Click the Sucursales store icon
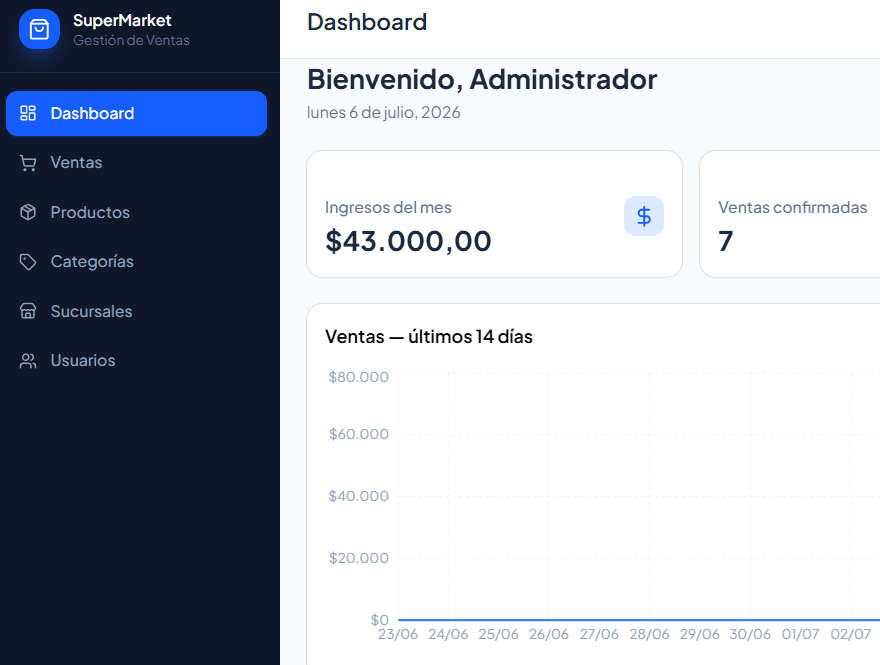The image size is (880, 665). coord(28,311)
